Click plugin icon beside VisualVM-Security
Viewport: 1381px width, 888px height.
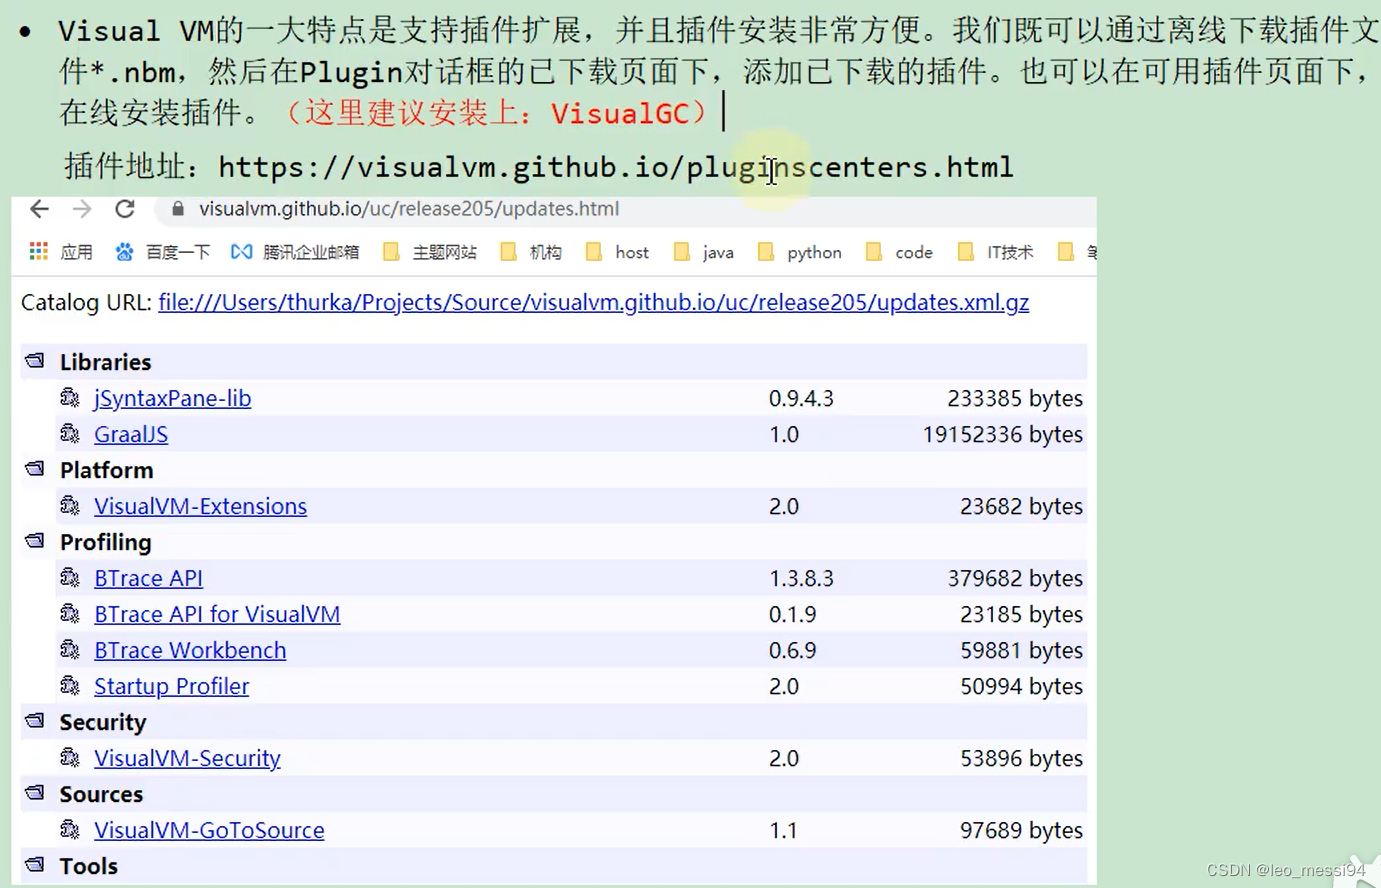click(70, 757)
